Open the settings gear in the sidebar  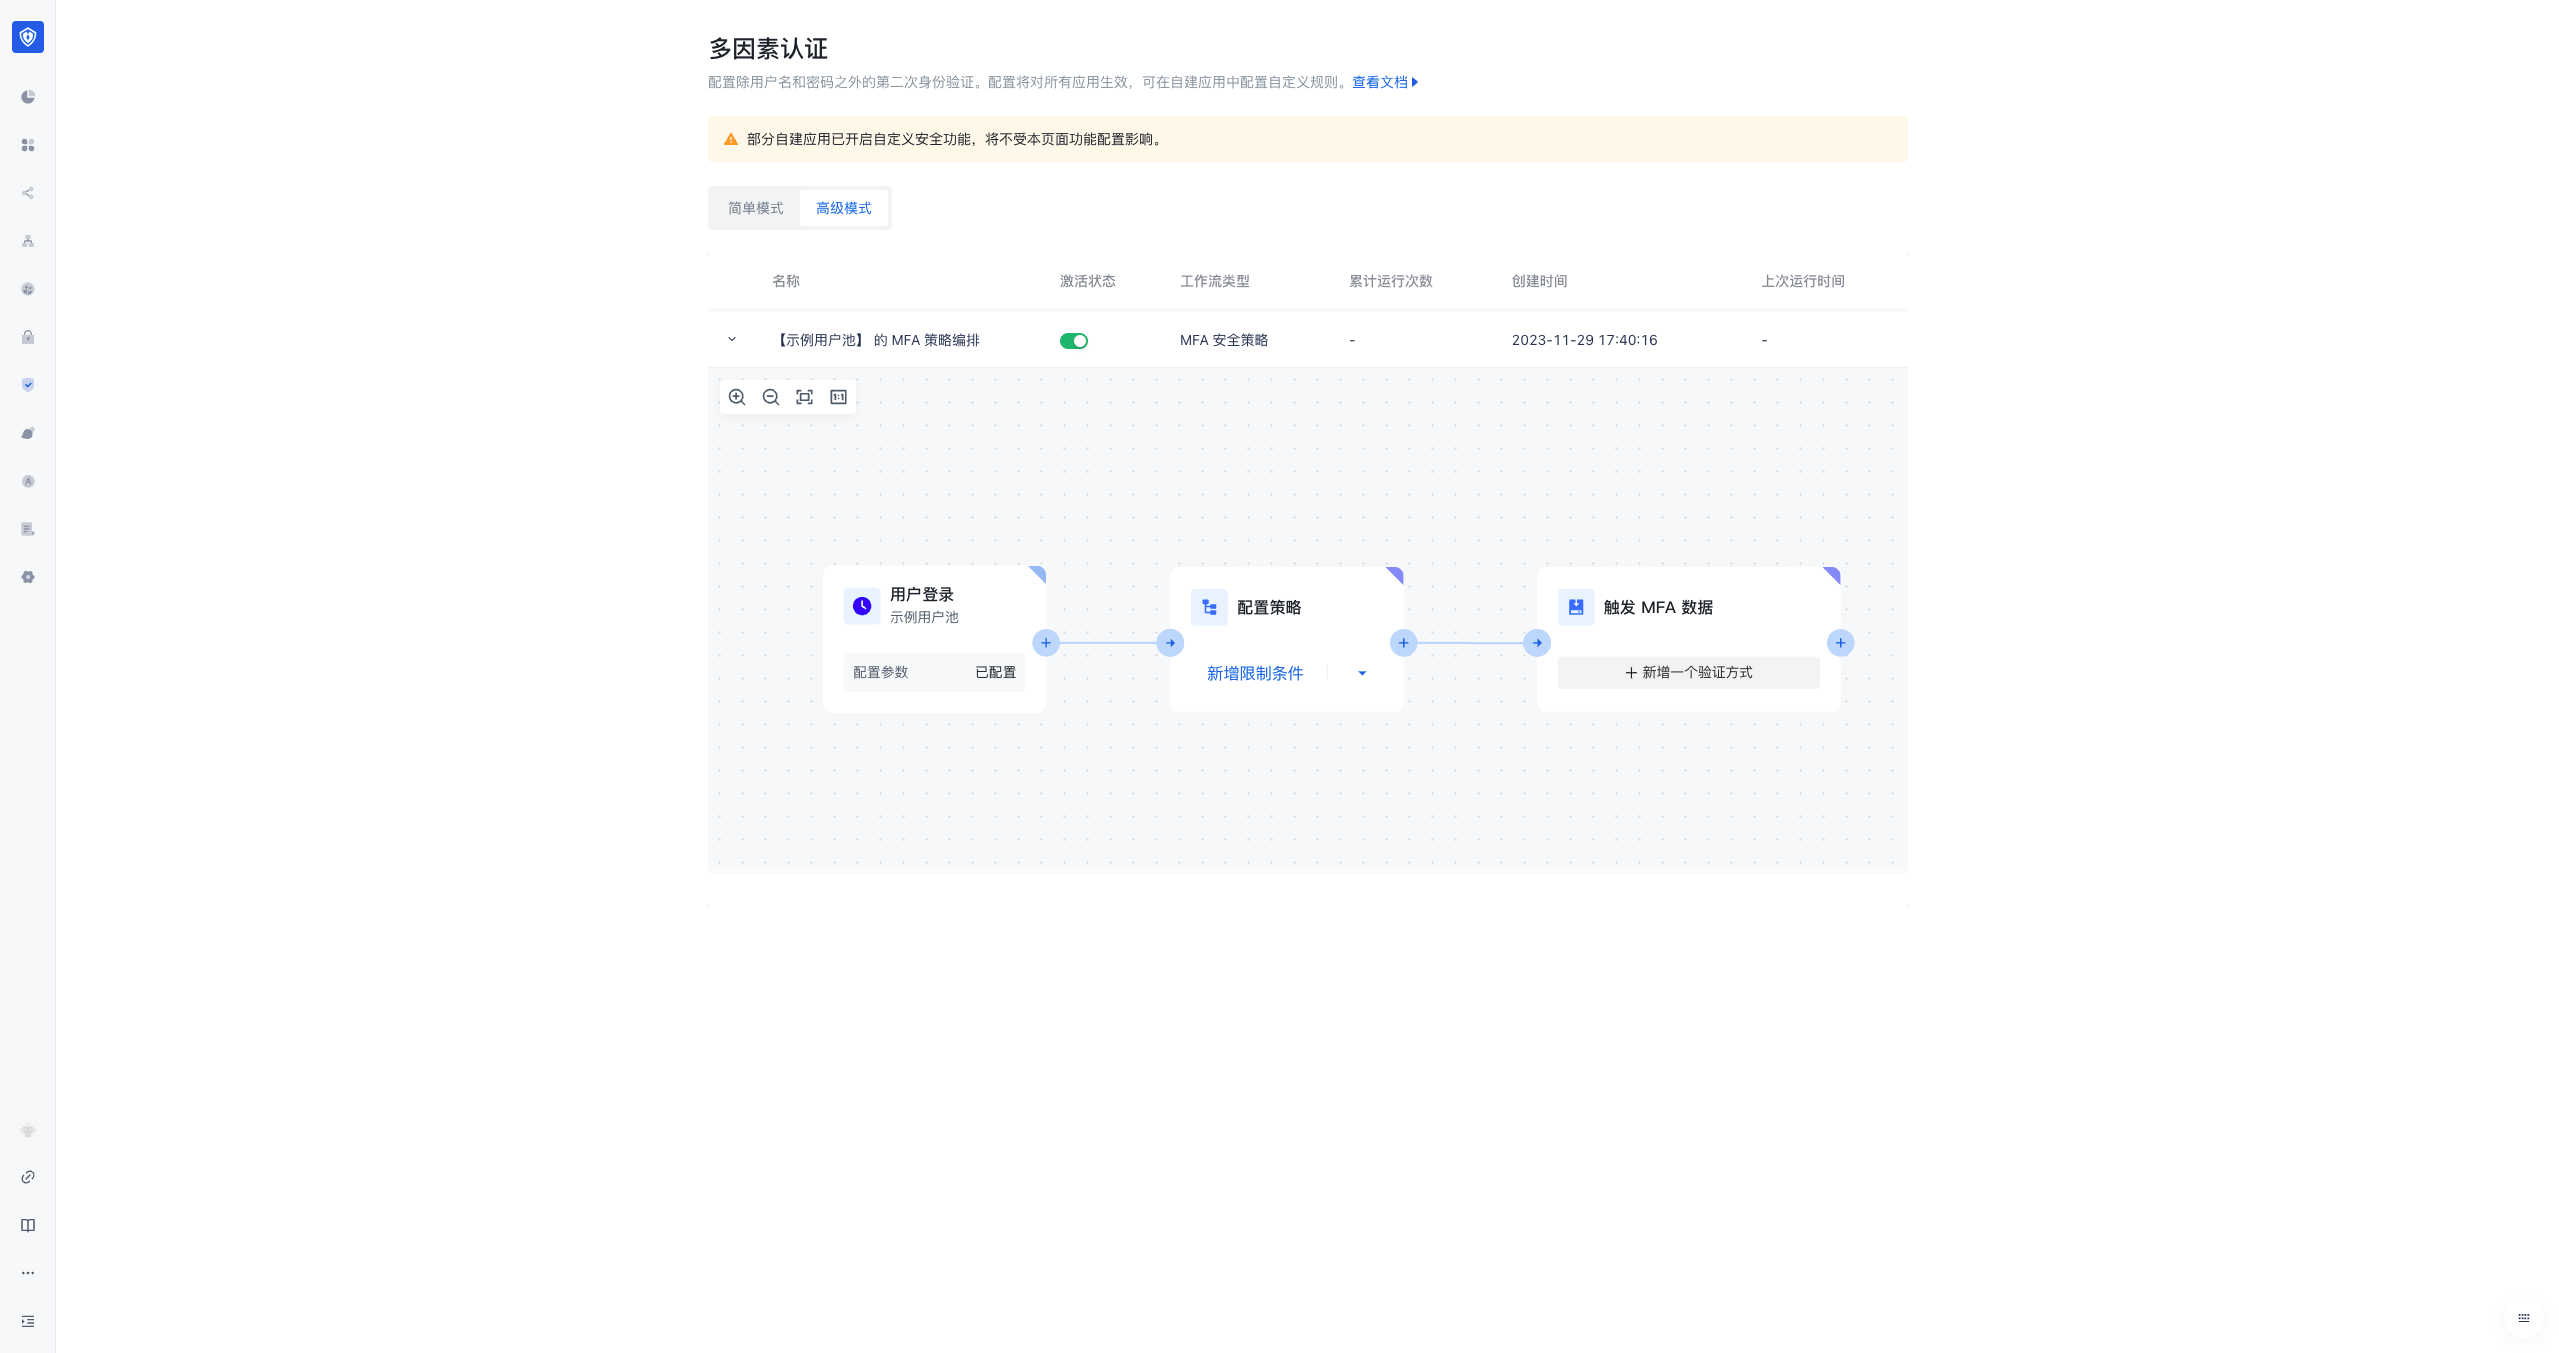click(27, 577)
